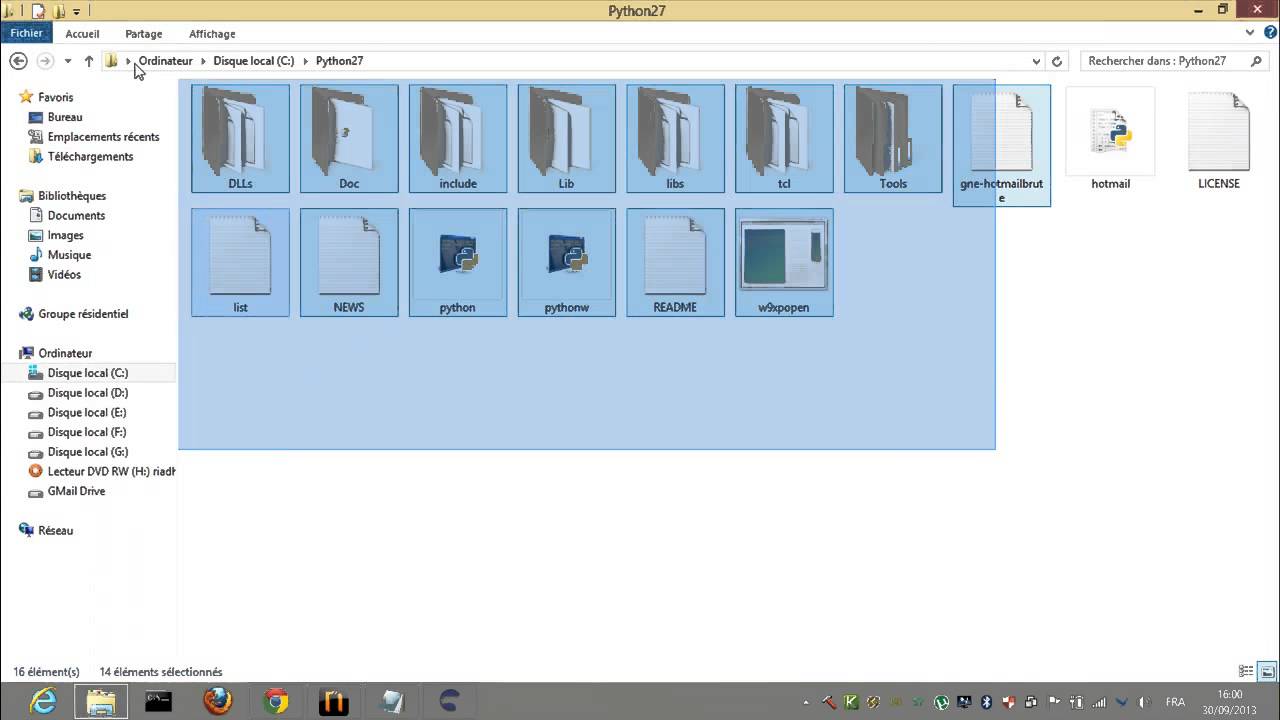Select the Lib folder (capital L)

click(x=566, y=138)
